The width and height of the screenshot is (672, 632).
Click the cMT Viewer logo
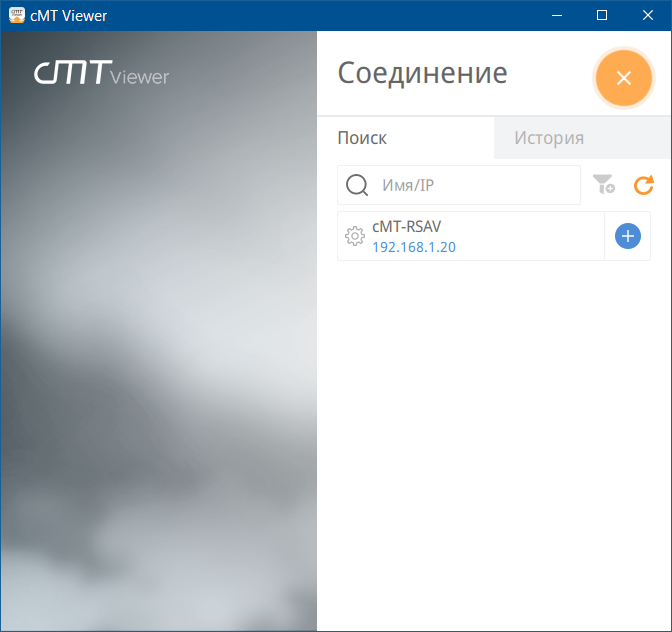pos(102,72)
